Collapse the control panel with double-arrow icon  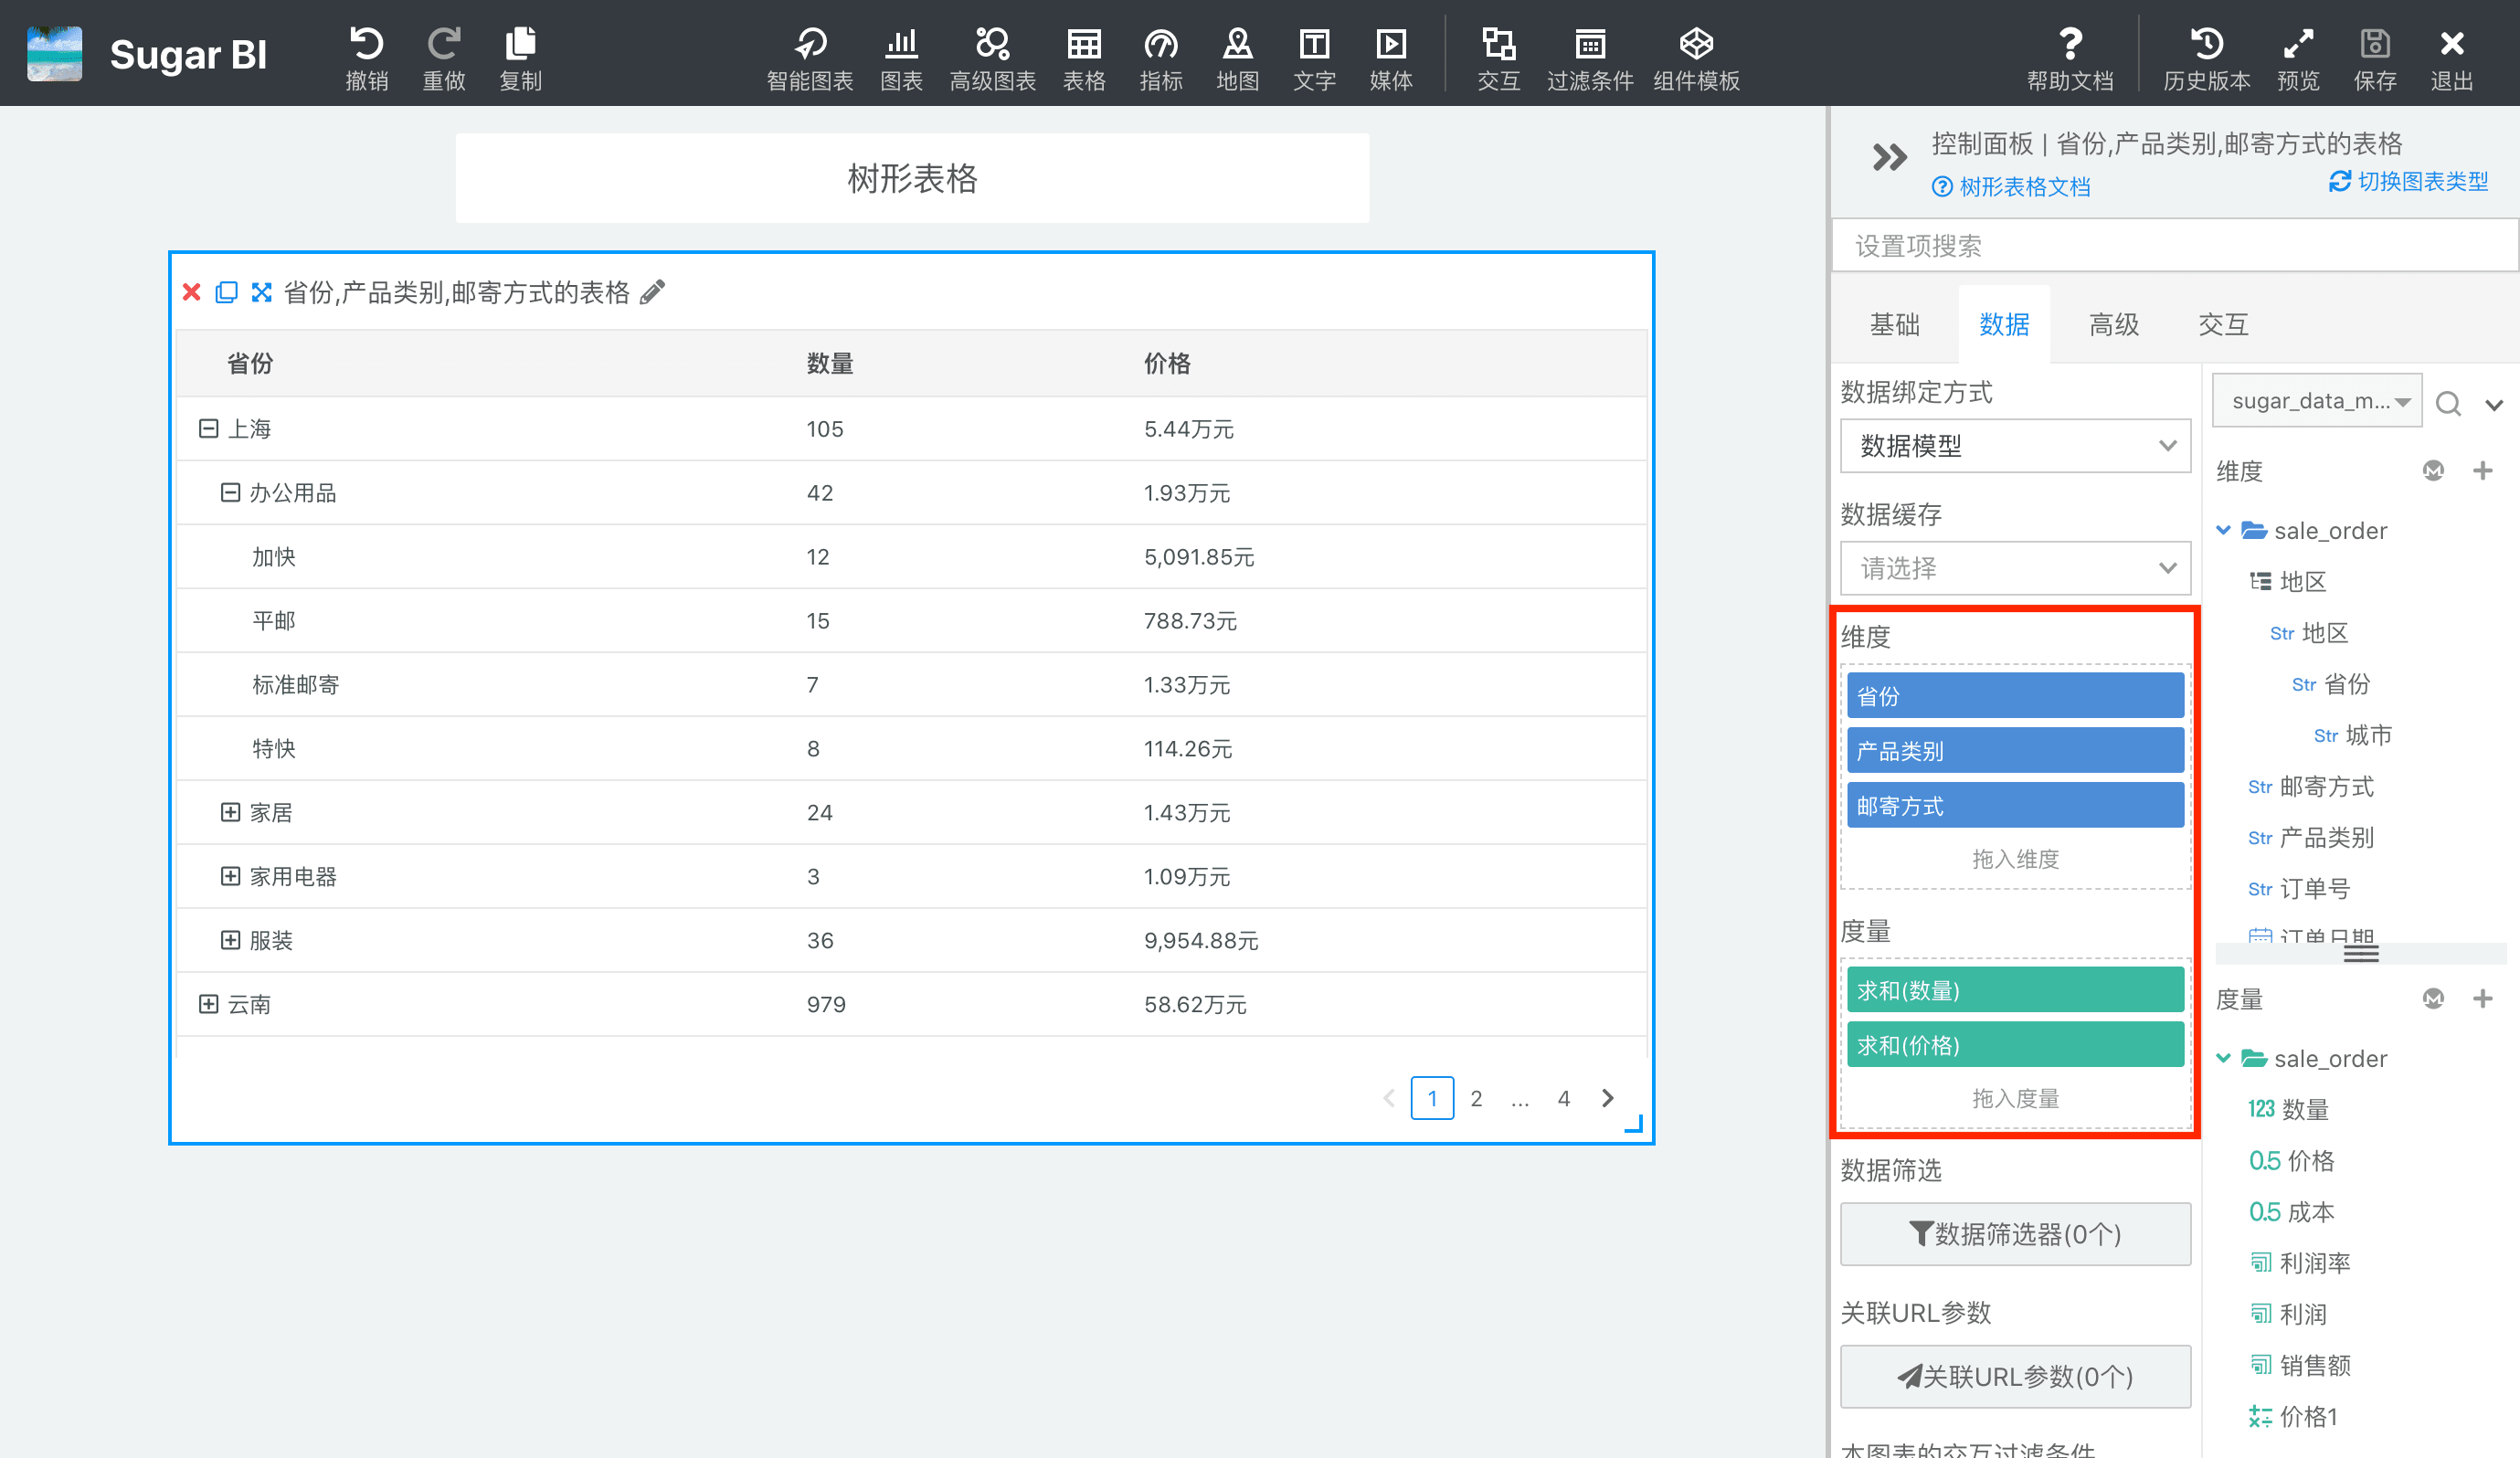[x=1889, y=157]
